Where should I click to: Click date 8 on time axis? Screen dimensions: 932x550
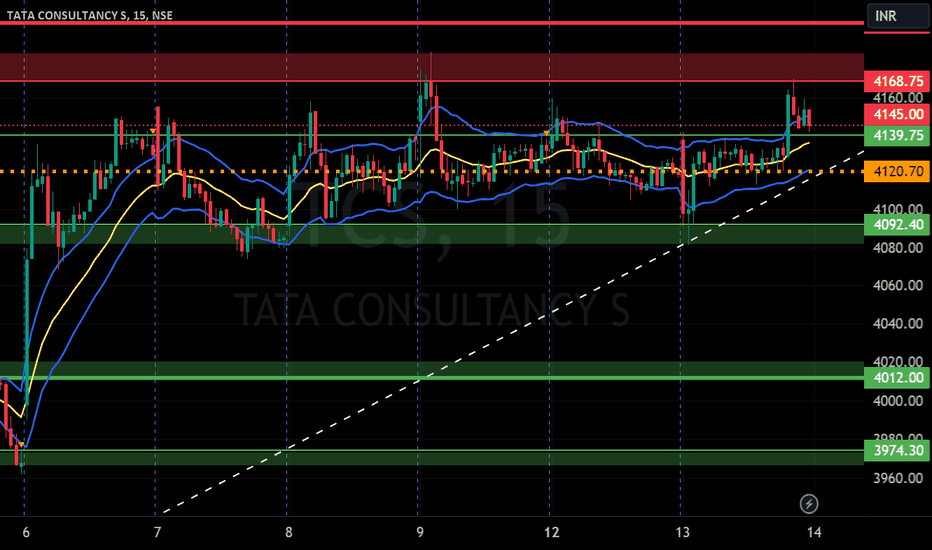click(288, 532)
